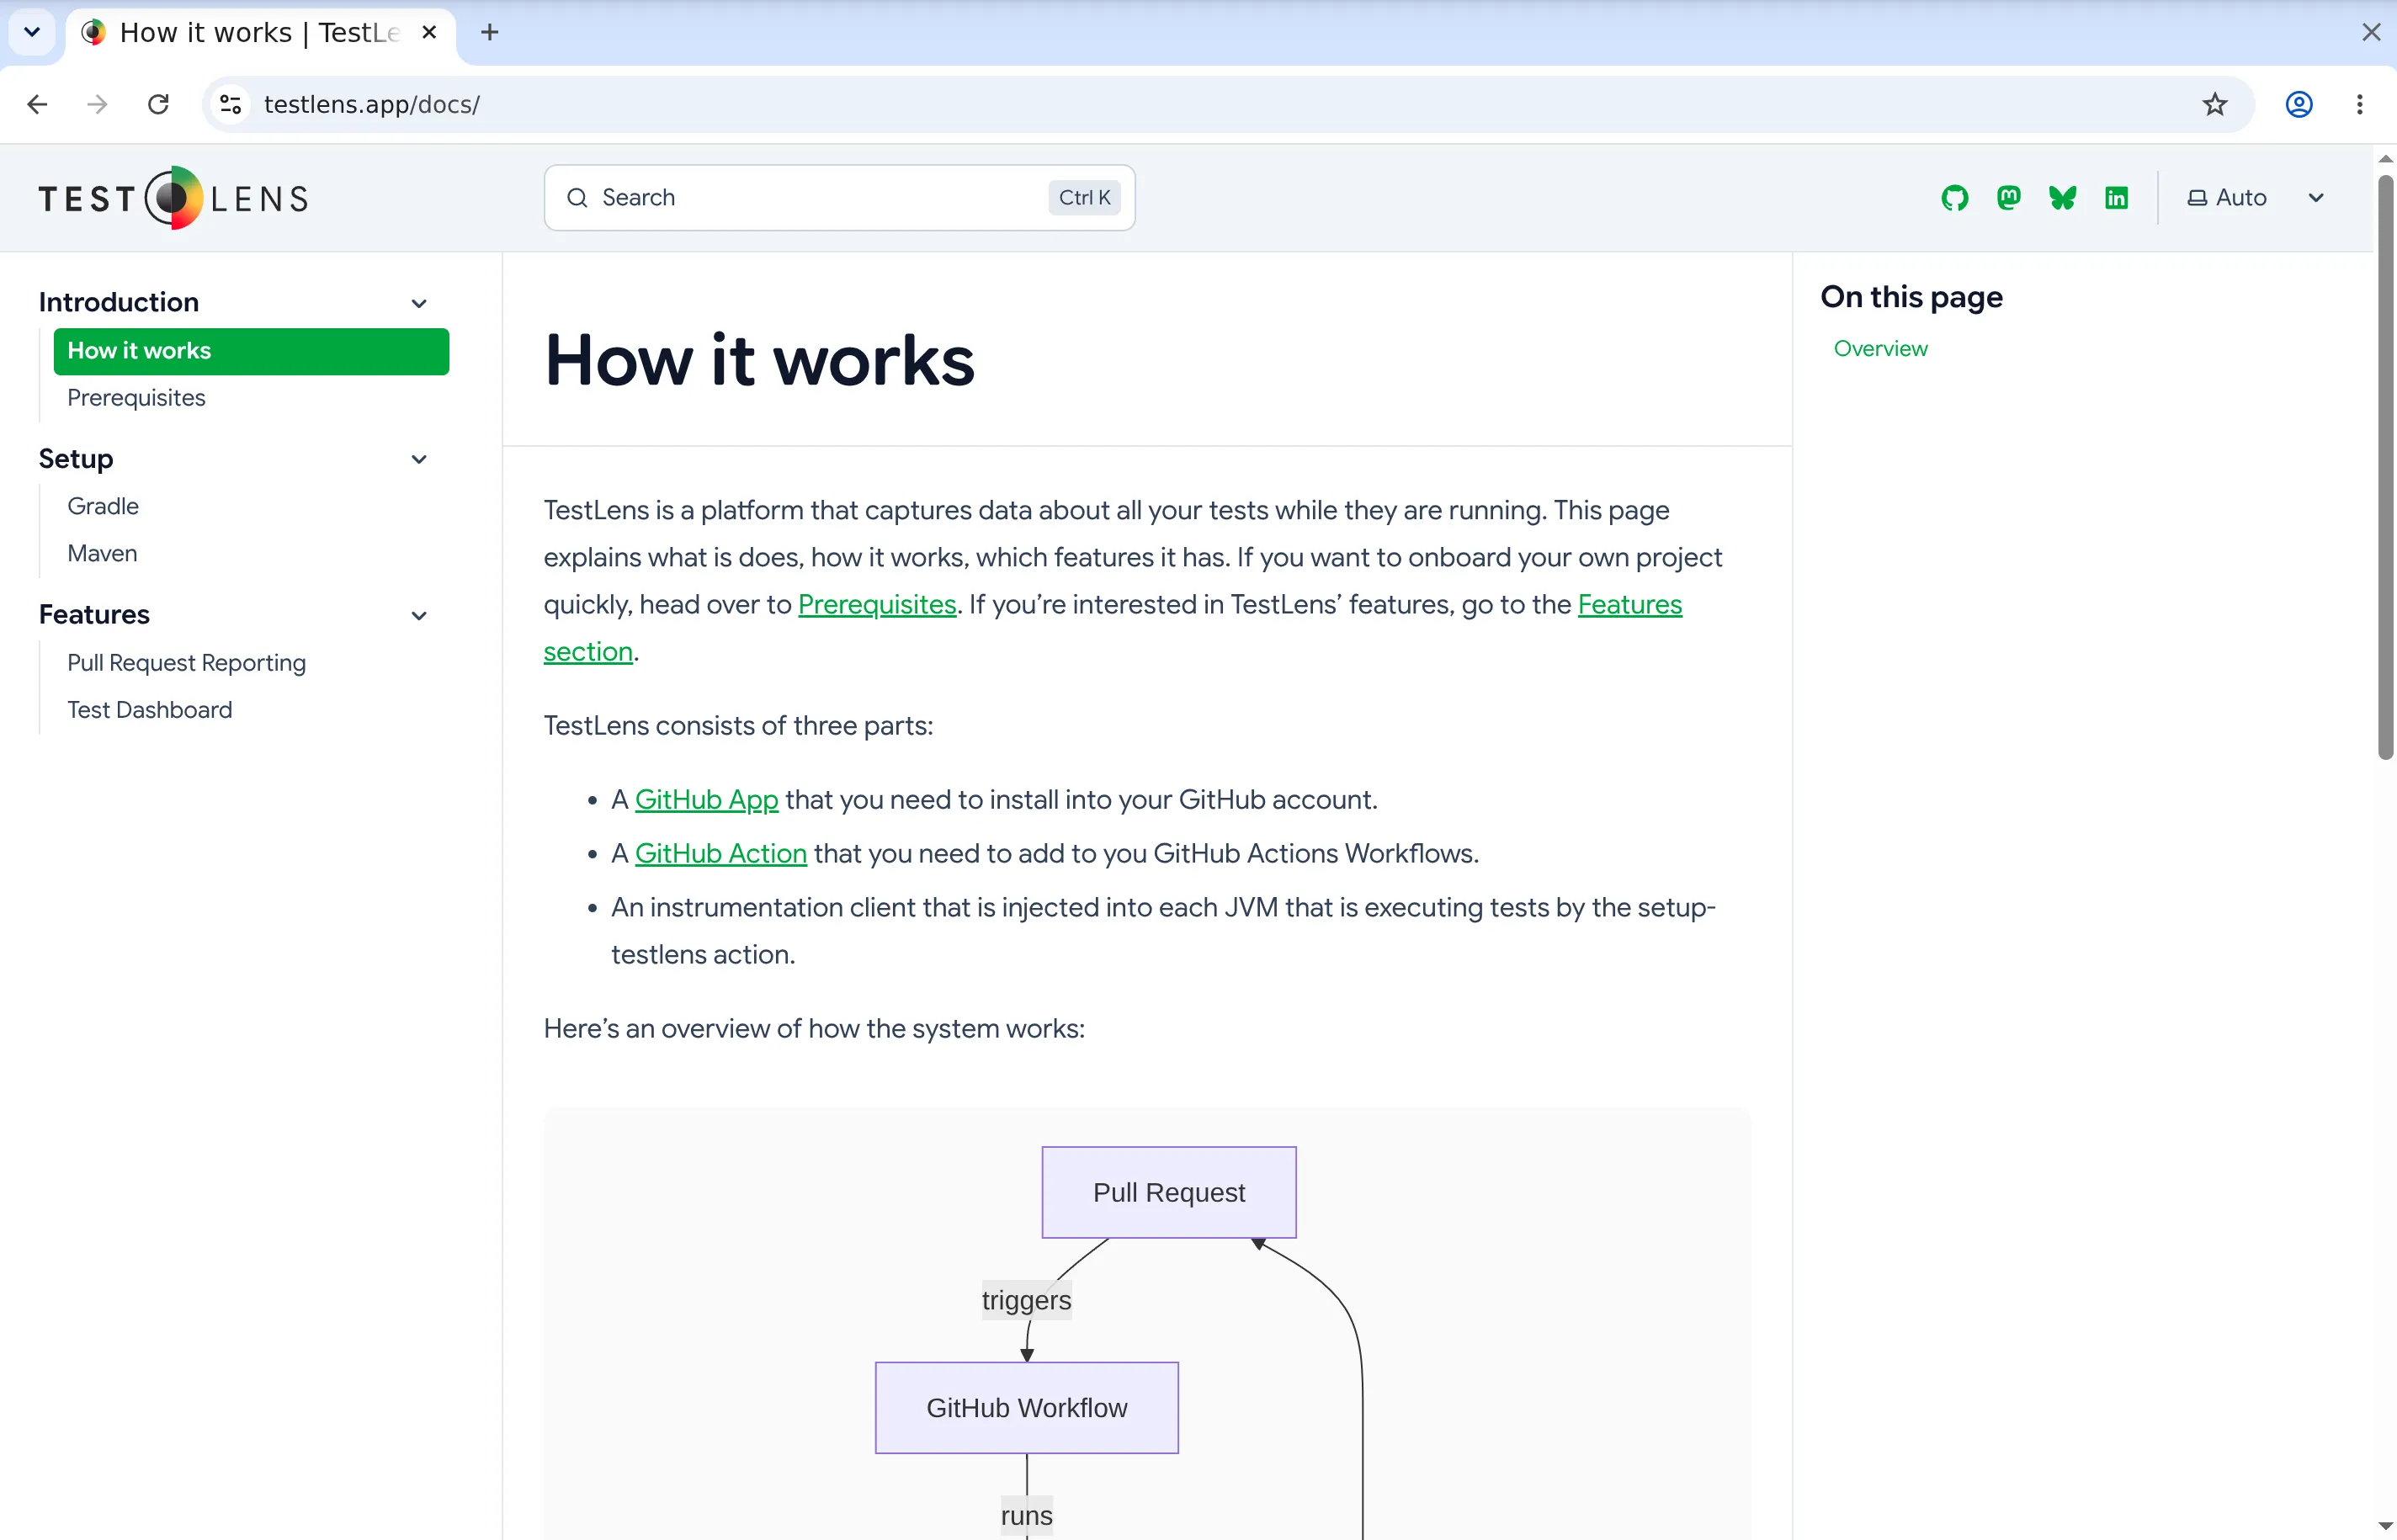
Task: Open the Gradle setup page
Action: tap(103, 506)
